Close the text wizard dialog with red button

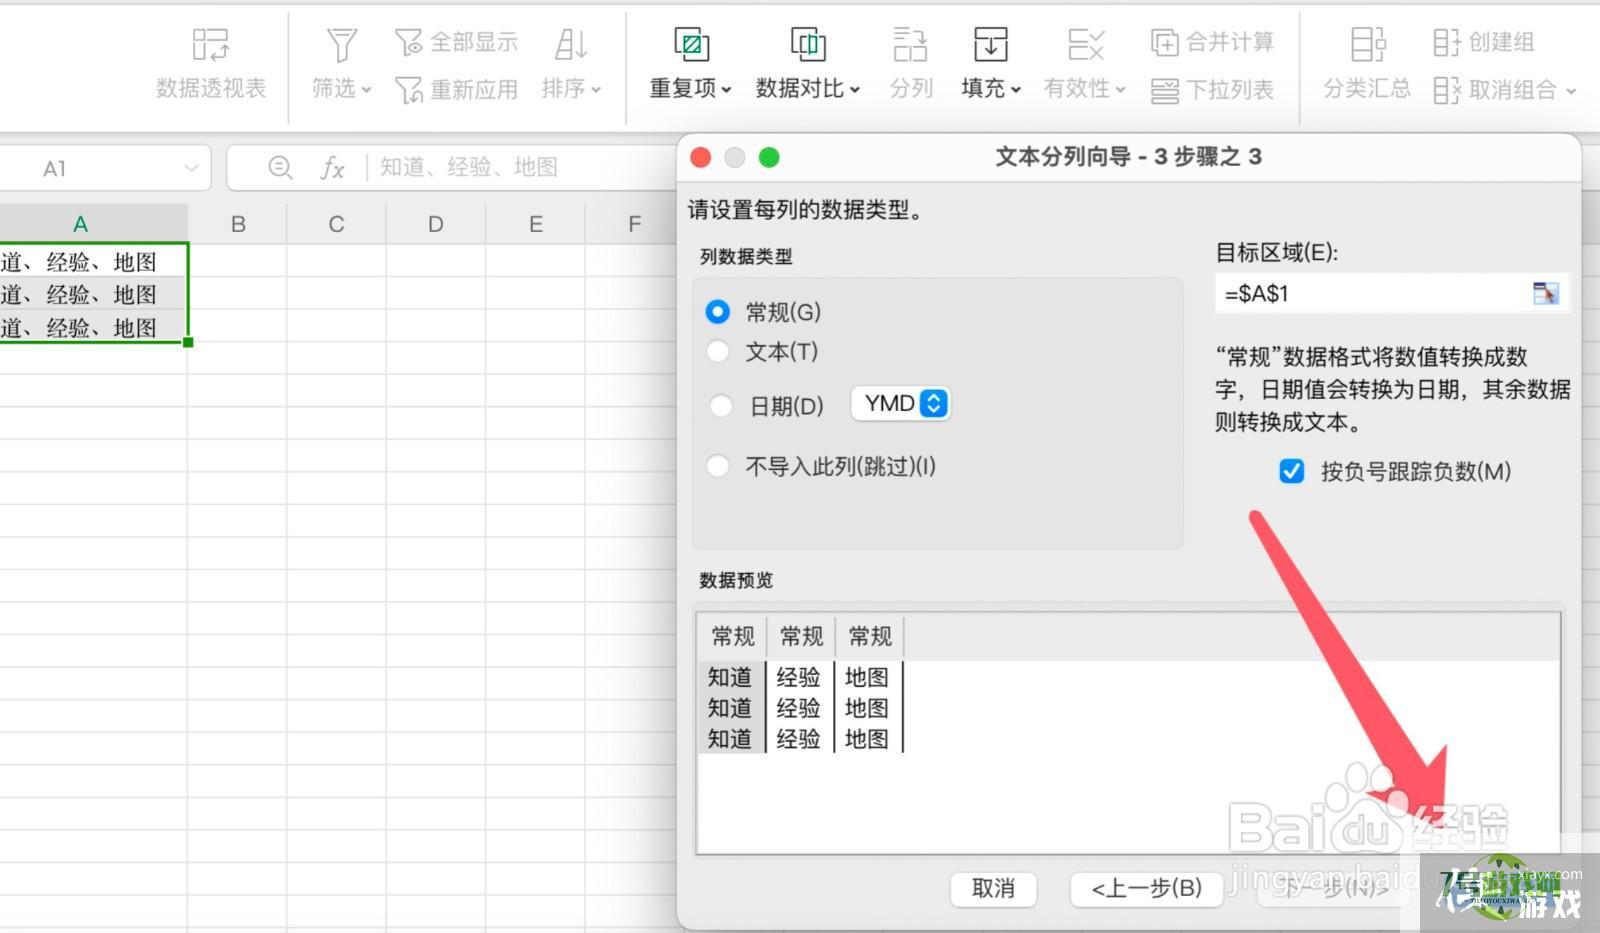[701, 157]
